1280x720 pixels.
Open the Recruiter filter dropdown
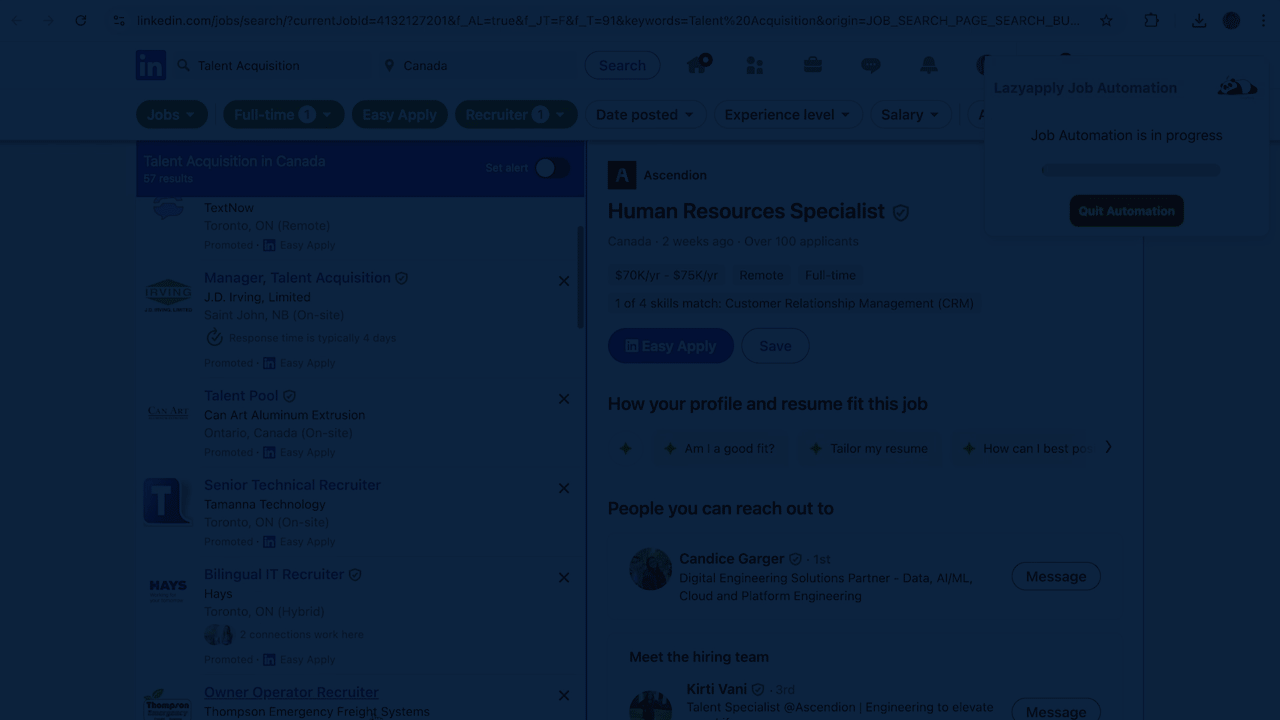tap(516, 114)
